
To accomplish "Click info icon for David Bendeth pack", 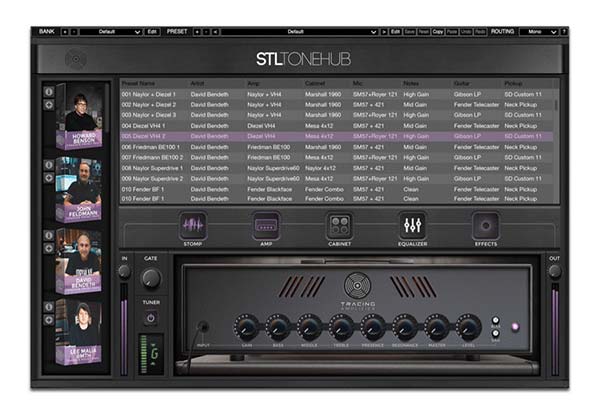I will tap(49, 235).
